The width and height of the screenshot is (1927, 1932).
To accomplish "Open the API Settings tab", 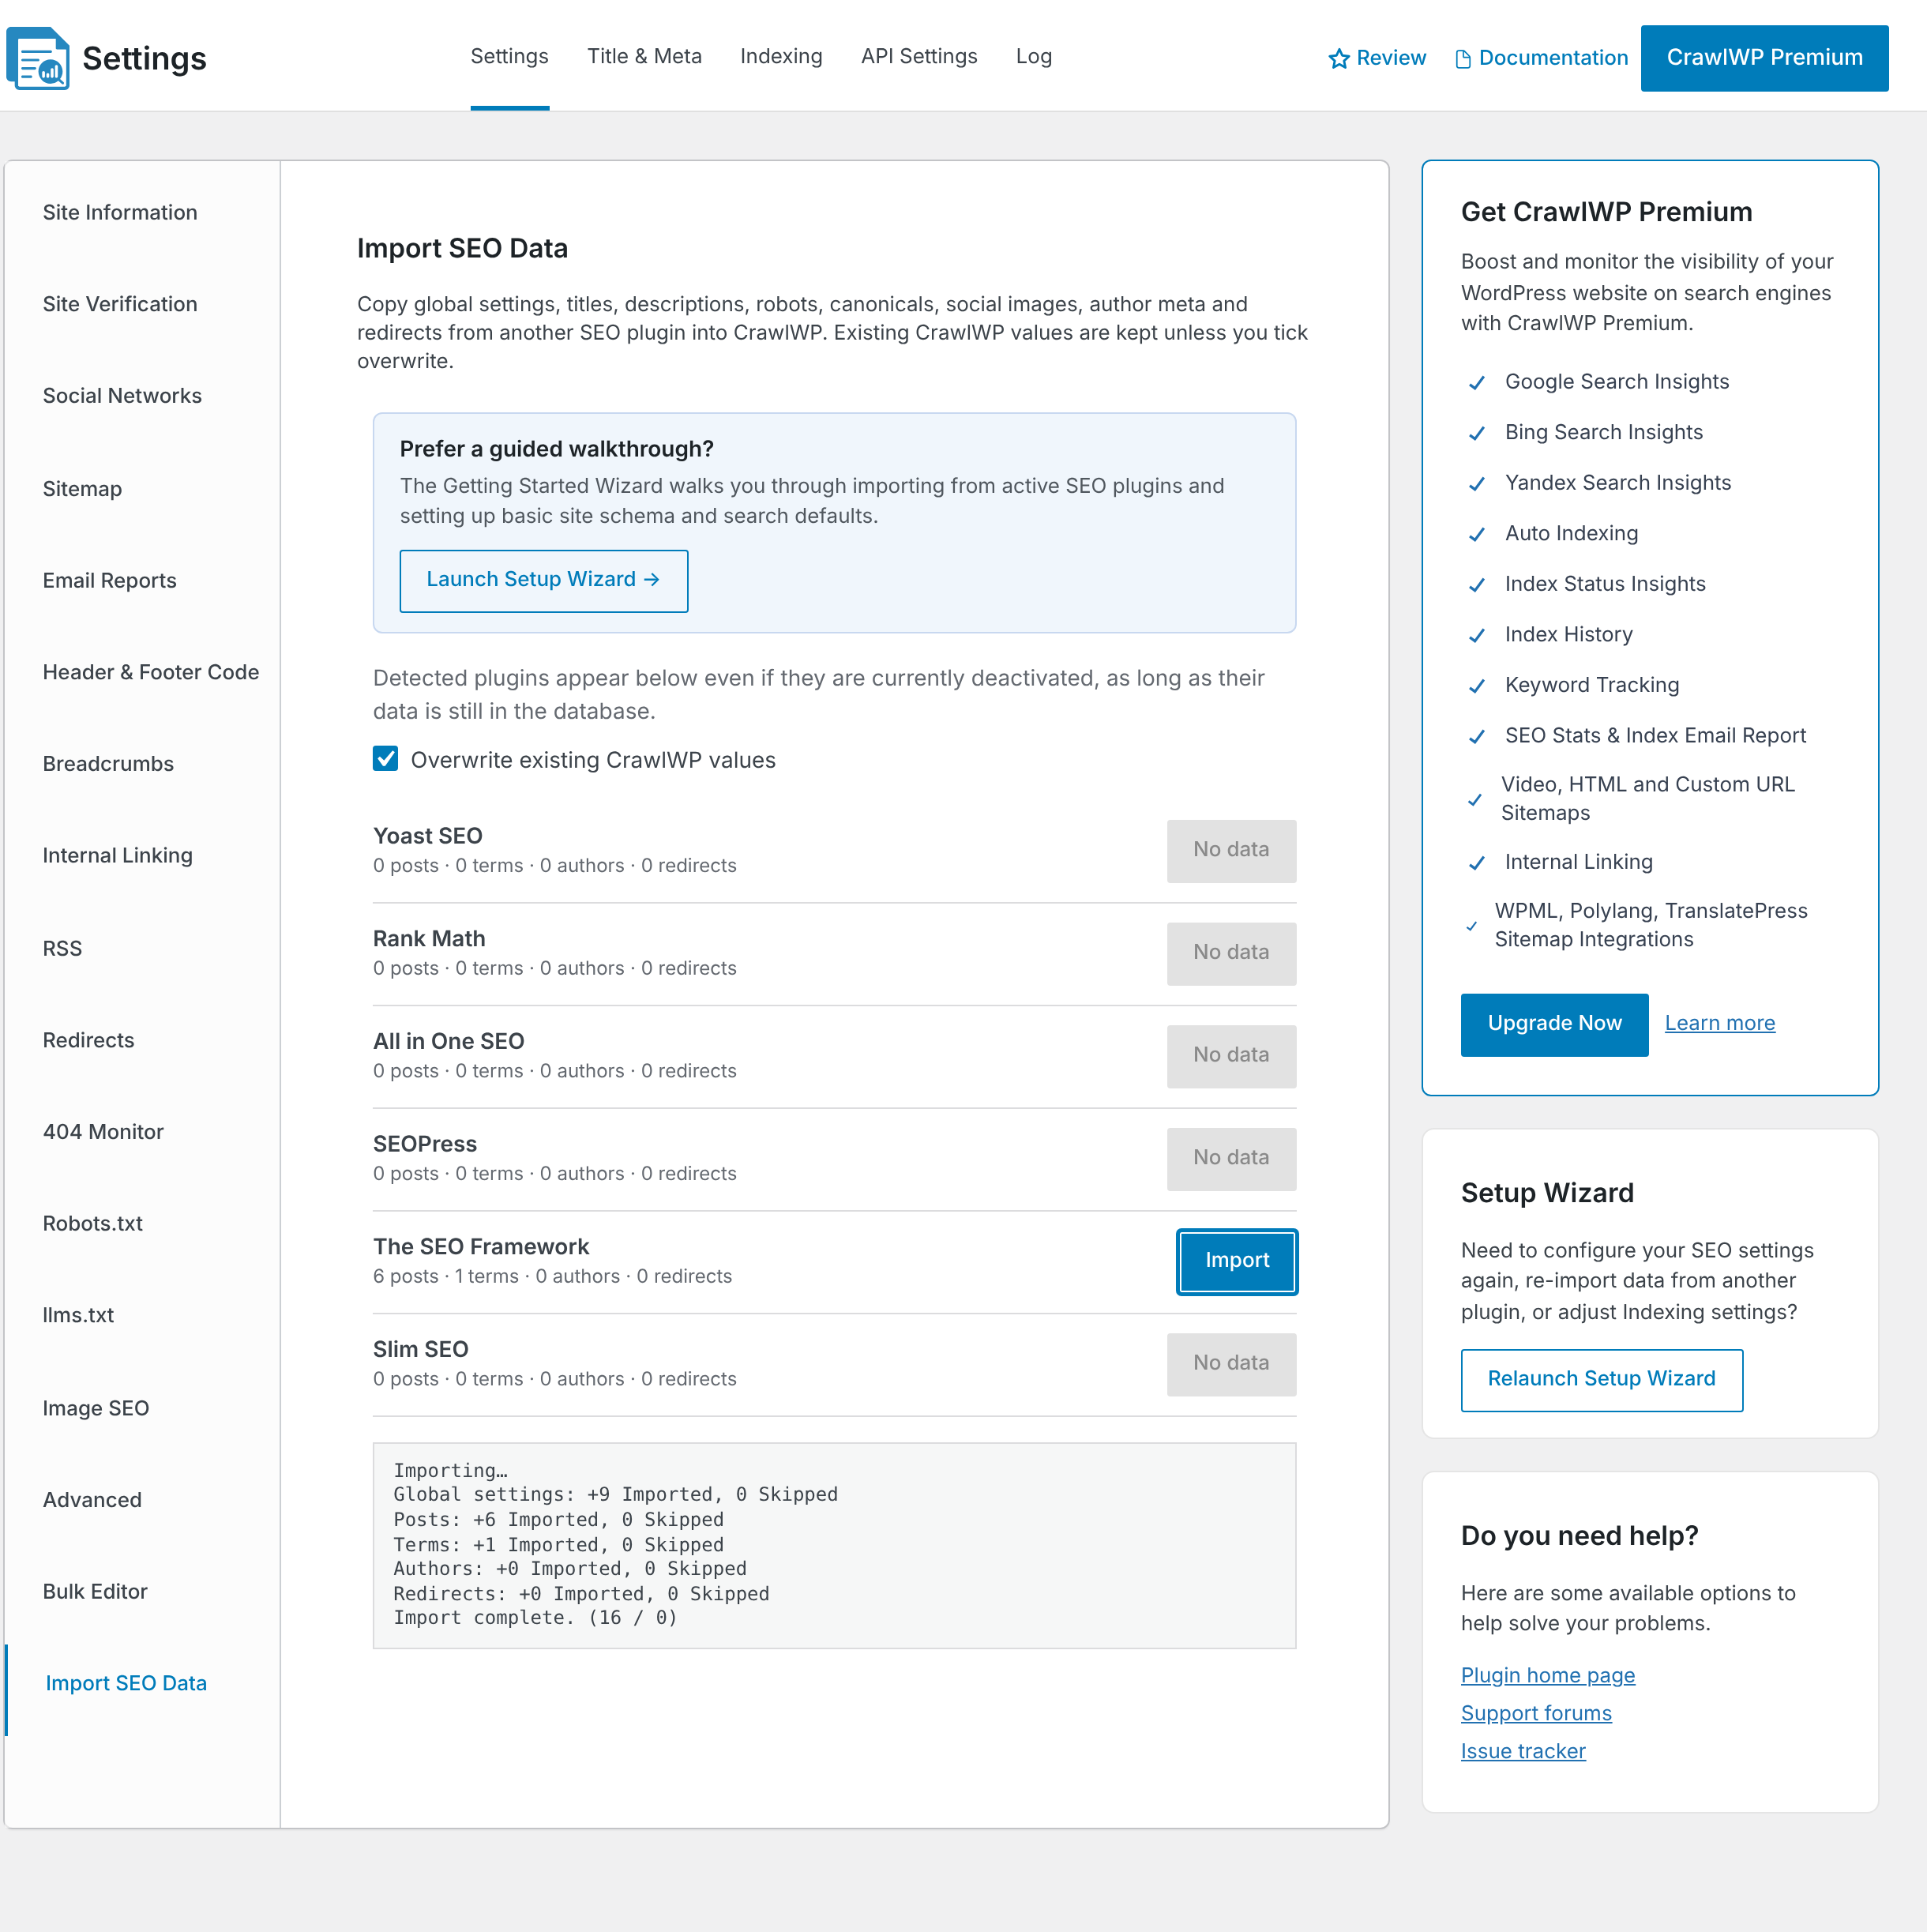I will pos(919,56).
